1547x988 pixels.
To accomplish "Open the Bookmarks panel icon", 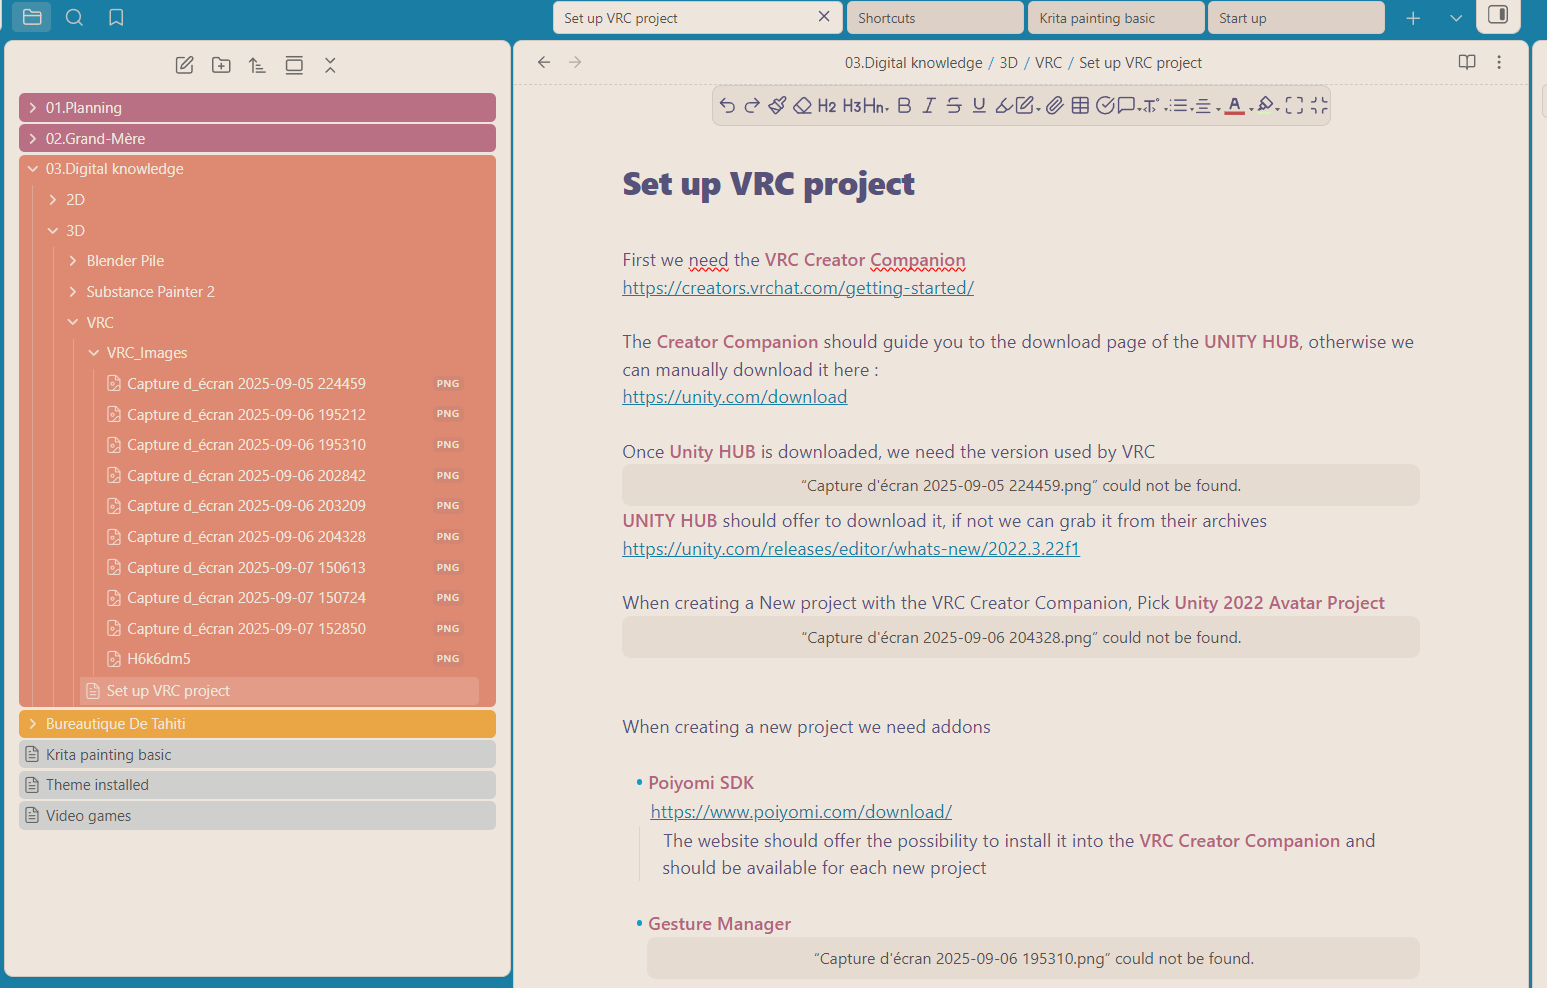I will pyautogui.click(x=116, y=17).
